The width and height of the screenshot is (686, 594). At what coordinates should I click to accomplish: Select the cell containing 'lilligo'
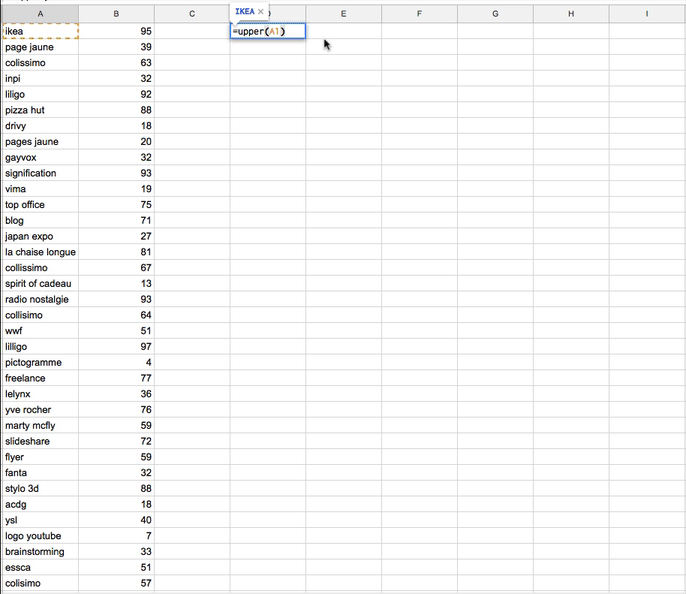[40, 346]
